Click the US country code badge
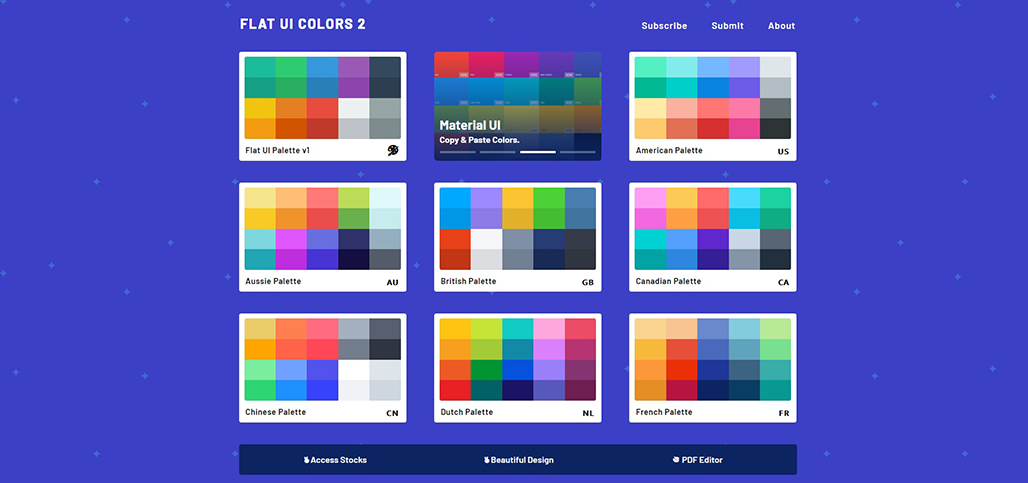The width and height of the screenshot is (1028, 483). [783, 152]
